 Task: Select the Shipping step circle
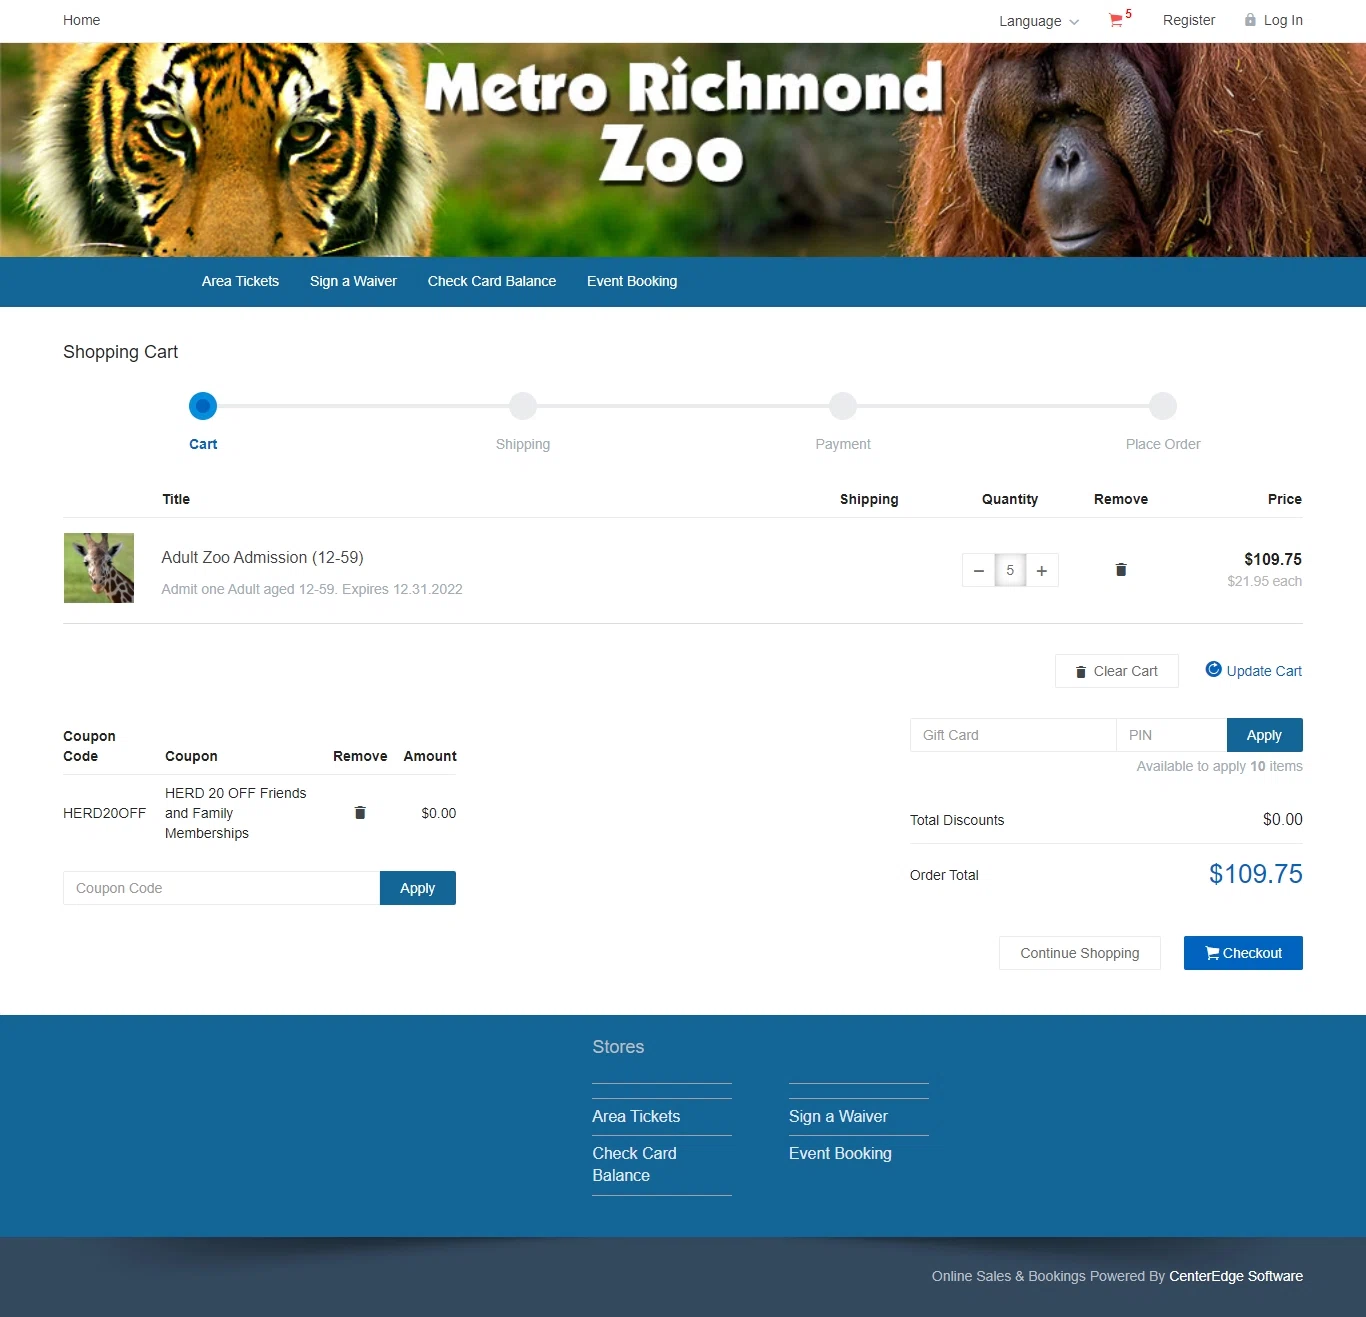pyautogui.click(x=523, y=406)
